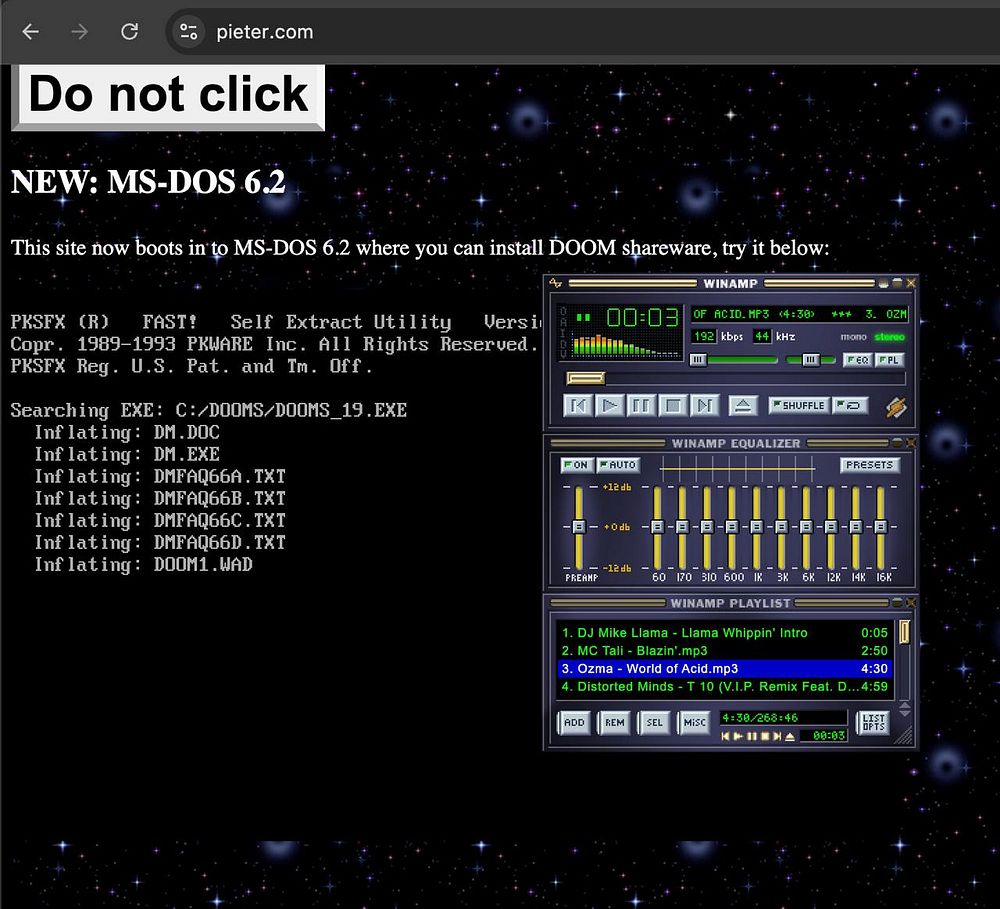Toggle equalizer AUTO button
The image size is (1000, 909).
pyautogui.click(x=617, y=465)
